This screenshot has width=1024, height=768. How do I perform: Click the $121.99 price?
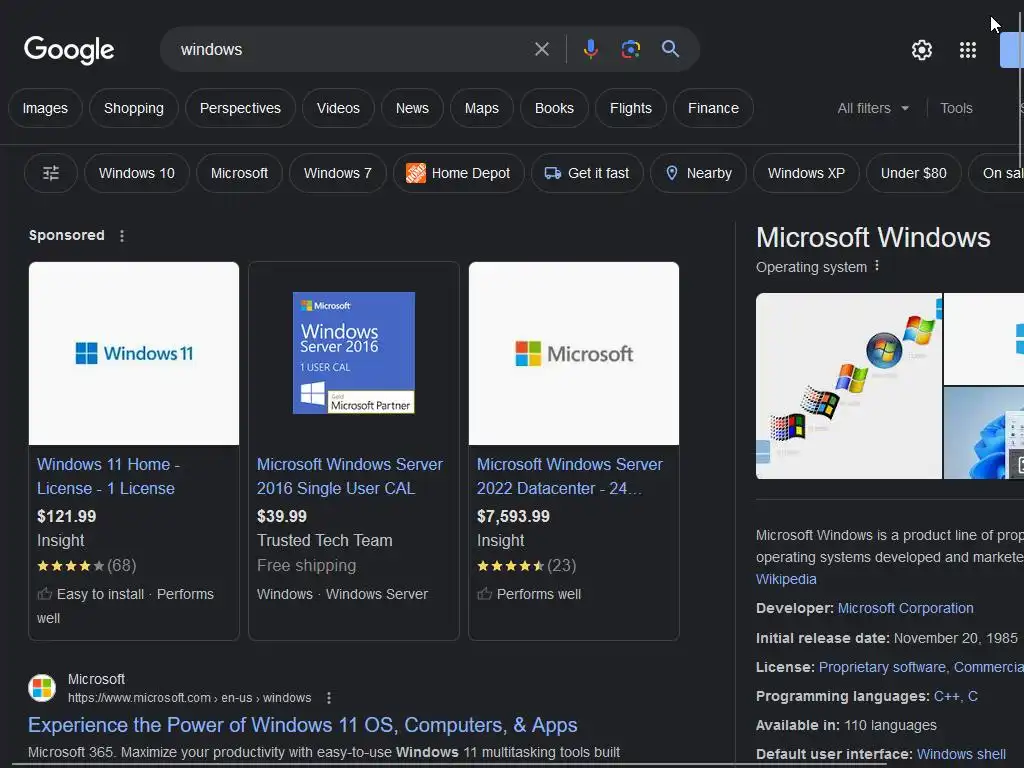click(67, 517)
